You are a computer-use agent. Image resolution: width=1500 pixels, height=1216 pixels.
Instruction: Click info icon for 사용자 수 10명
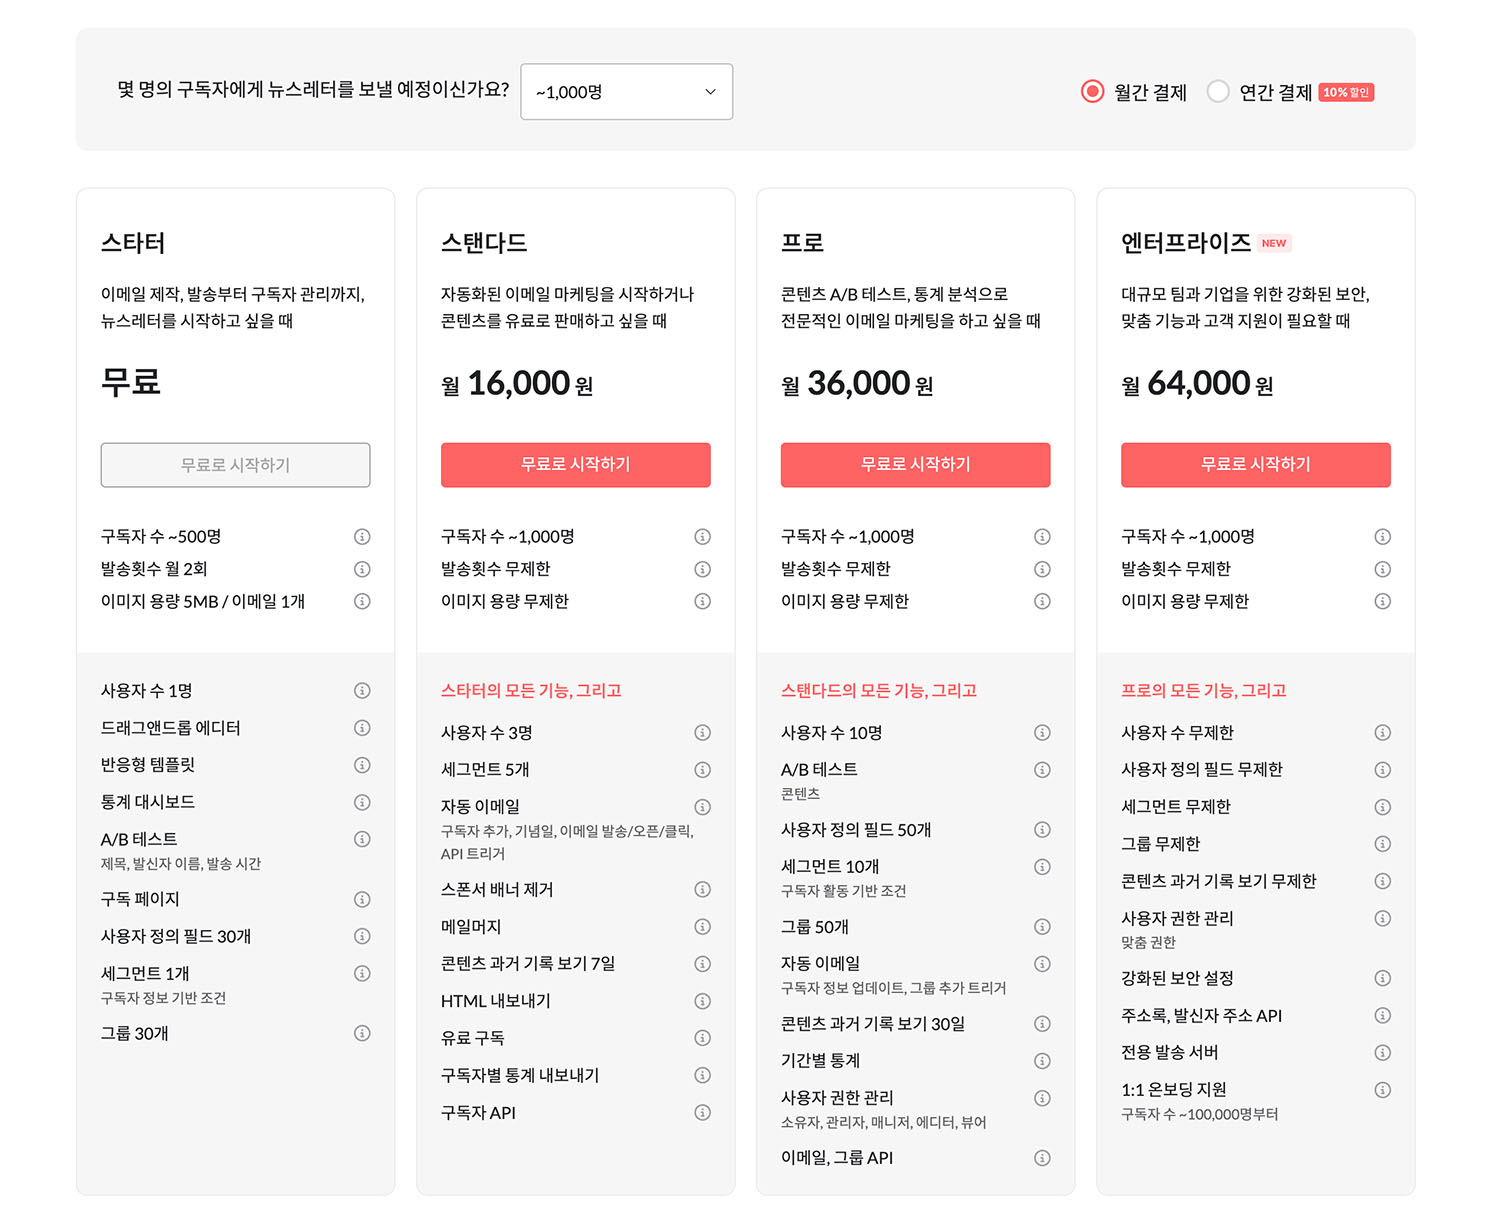coord(1042,733)
